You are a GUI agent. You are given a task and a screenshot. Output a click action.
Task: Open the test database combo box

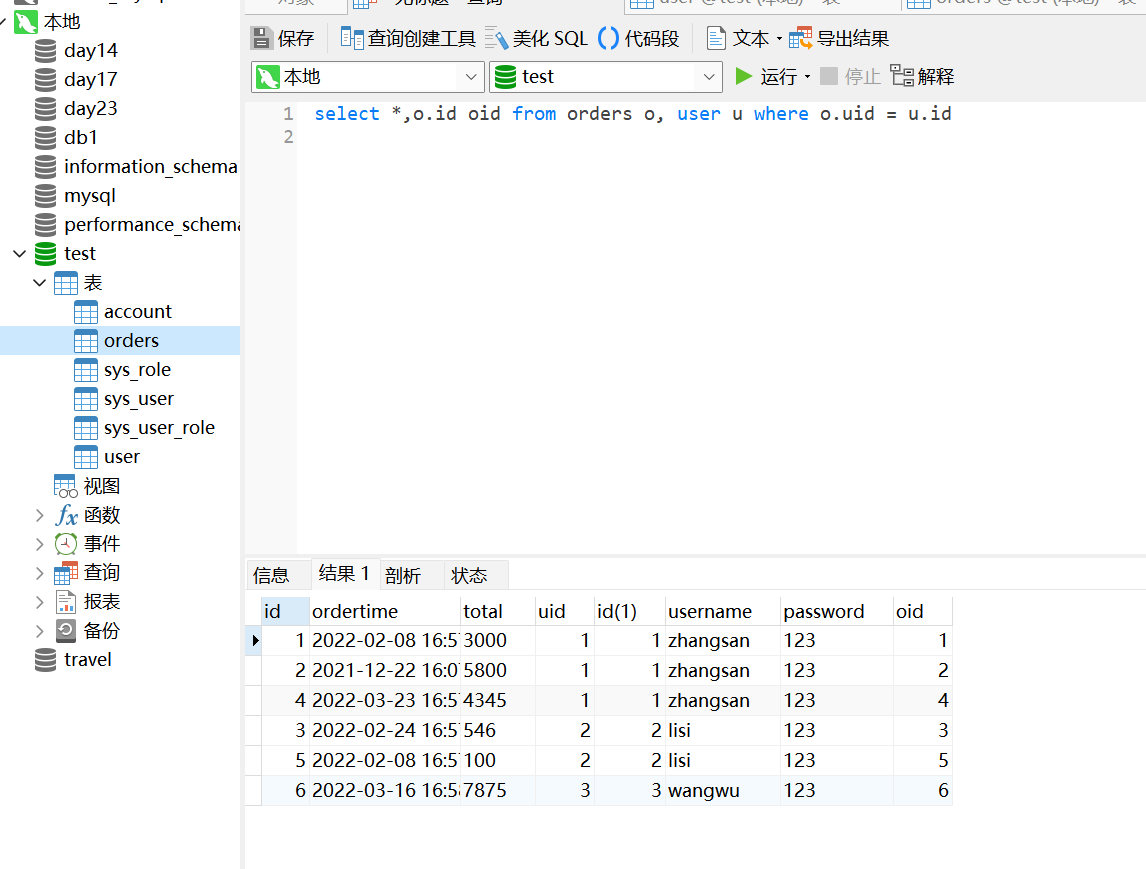606,77
